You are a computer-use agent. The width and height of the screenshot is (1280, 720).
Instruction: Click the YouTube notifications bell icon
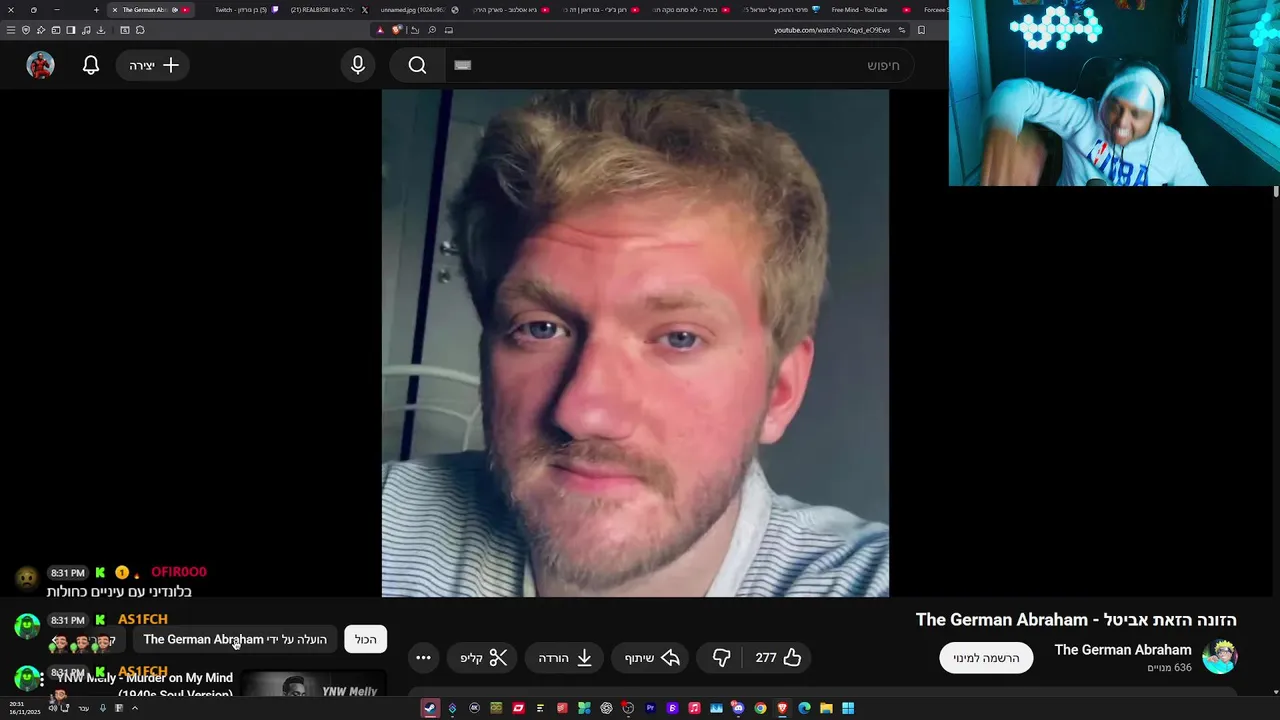[x=91, y=65]
